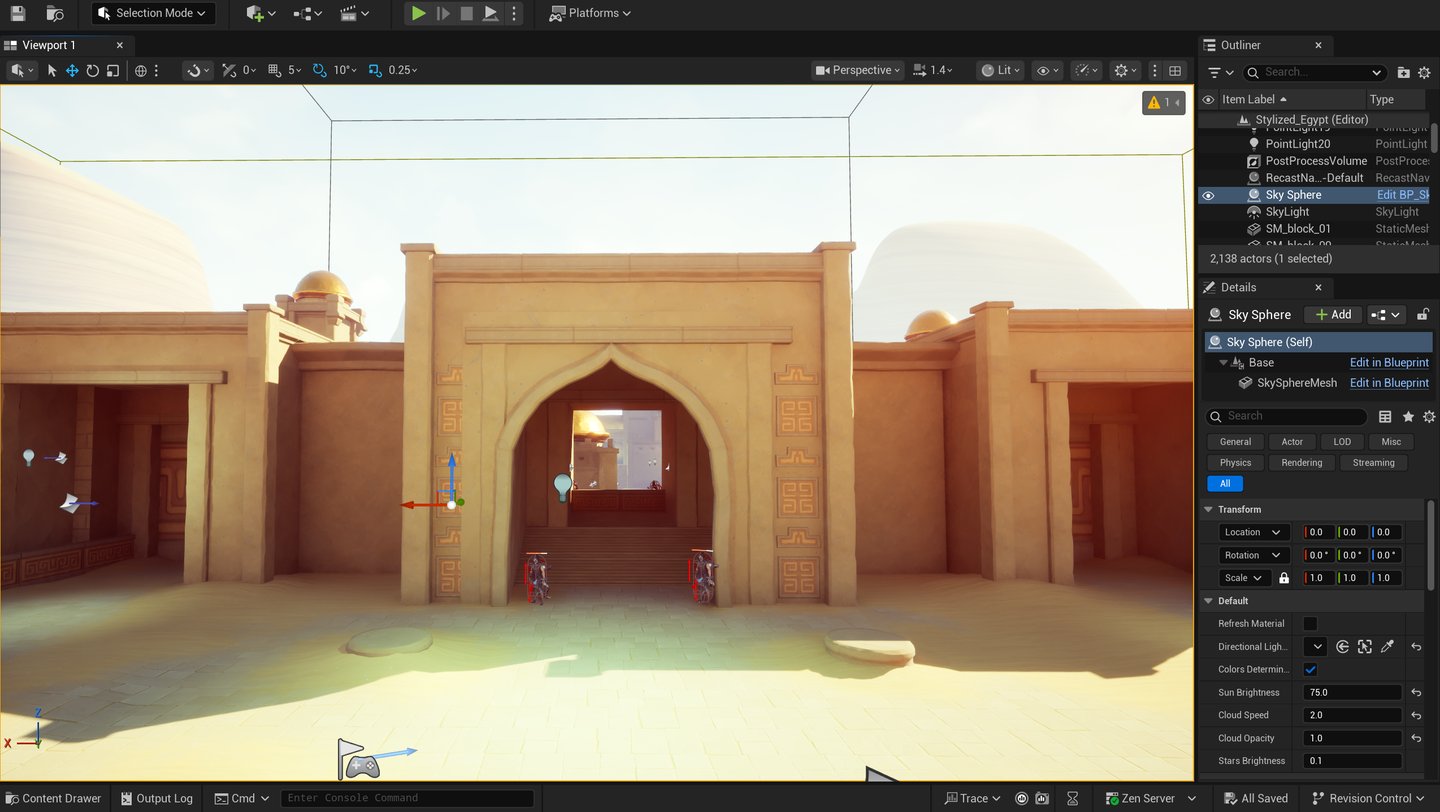Activate the translate move tool
Image resolution: width=1440 pixels, height=812 pixels.
pos(72,70)
